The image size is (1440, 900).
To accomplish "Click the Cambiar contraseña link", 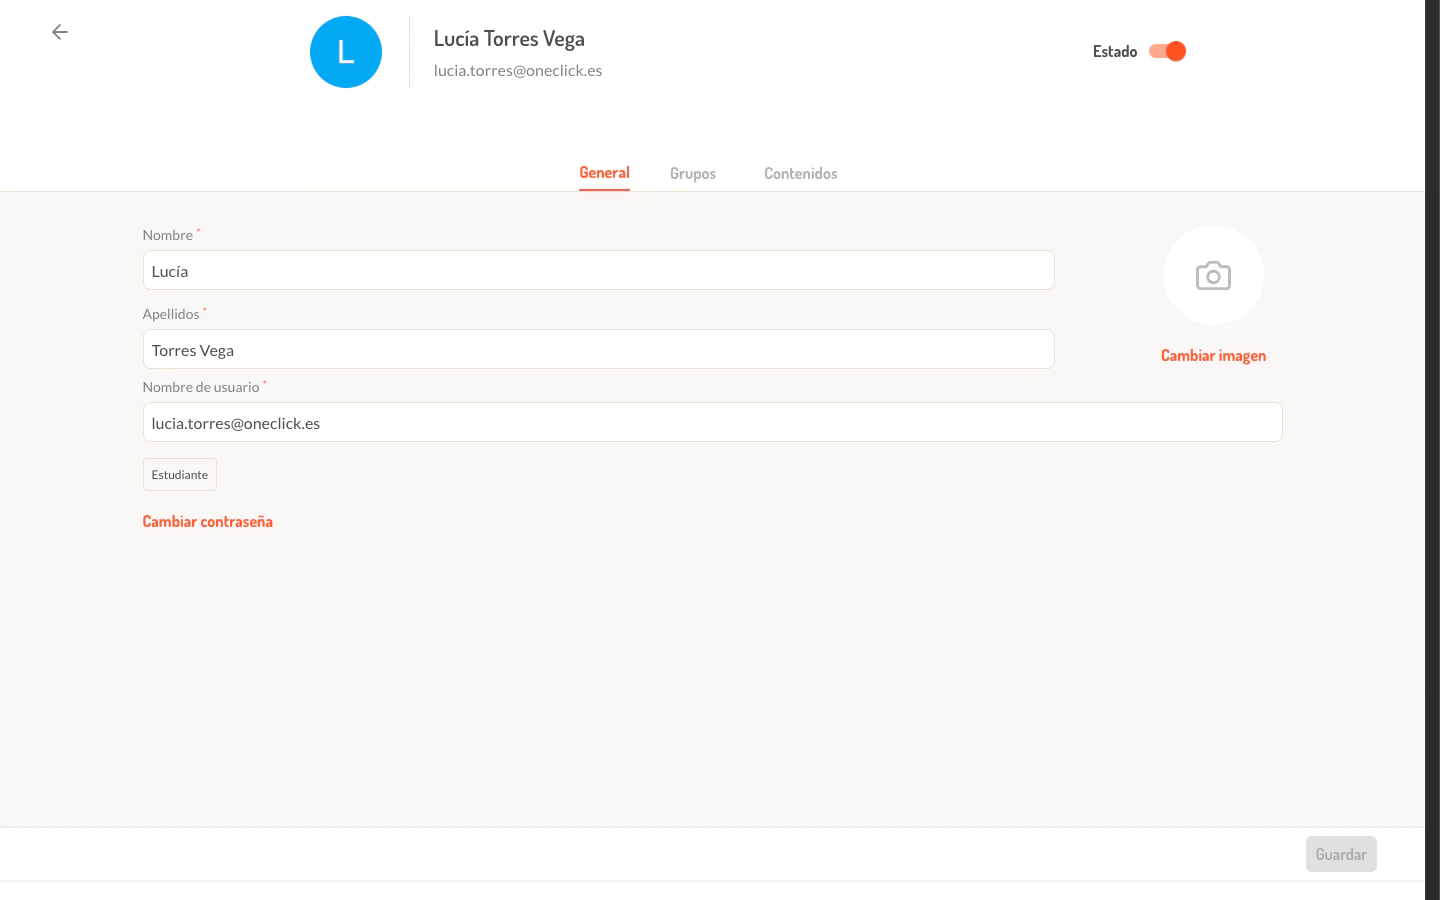I will click(208, 522).
